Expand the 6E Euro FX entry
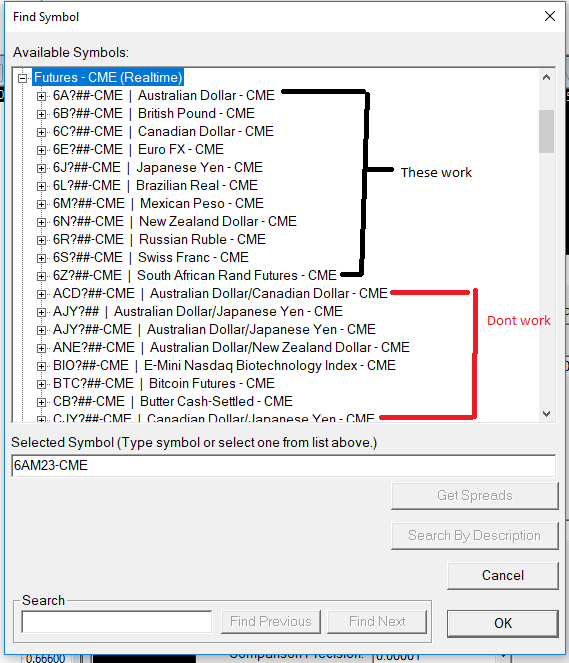 (41, 150)
